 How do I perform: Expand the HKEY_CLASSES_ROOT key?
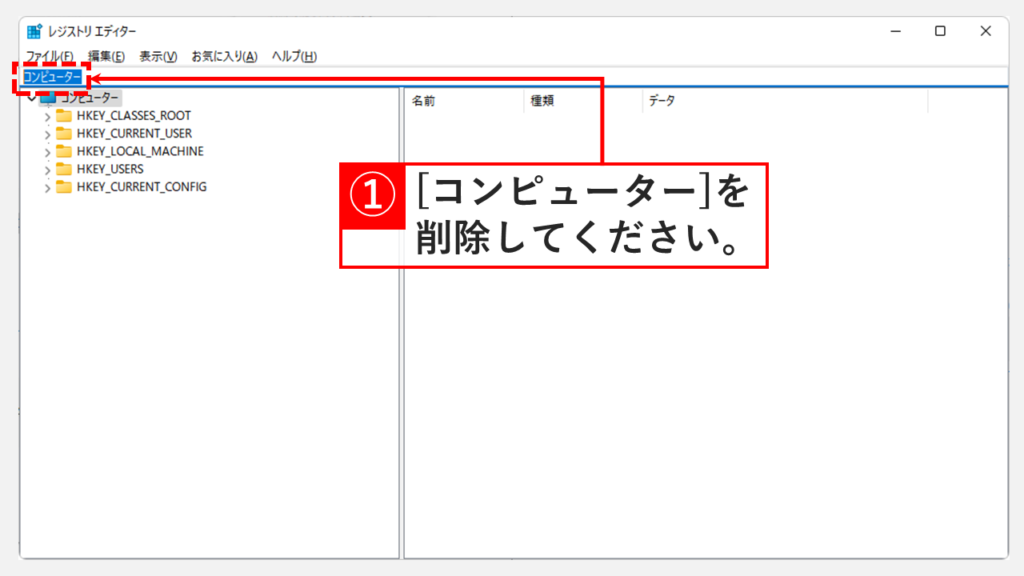click(x=47, y=116)
